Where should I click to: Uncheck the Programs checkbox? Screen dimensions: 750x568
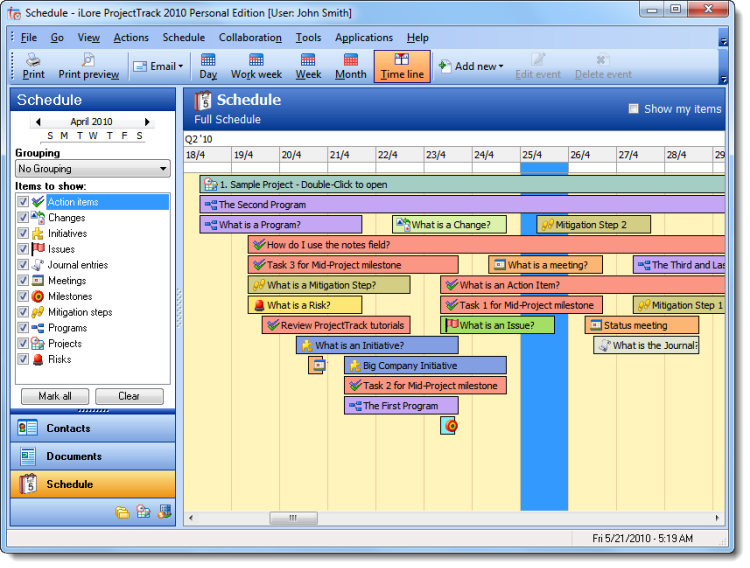(x=23, y=328)
